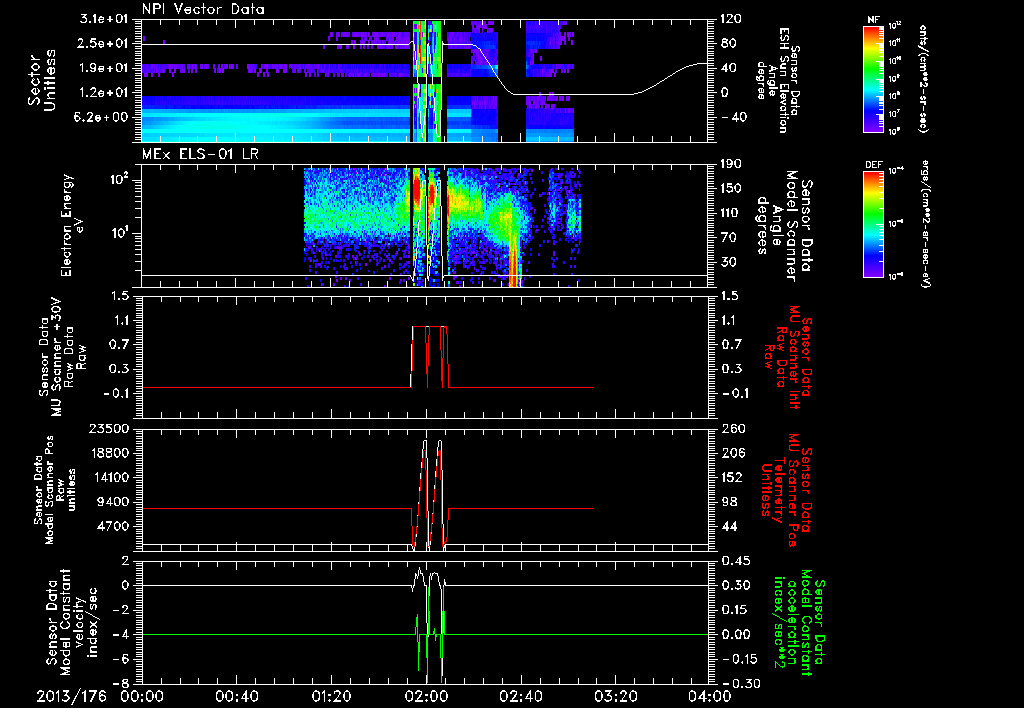Click the 'MU Scanner +30V Raw Data' axis label
Viewport: 1024px width, 708px height.
tap(62, 357)
